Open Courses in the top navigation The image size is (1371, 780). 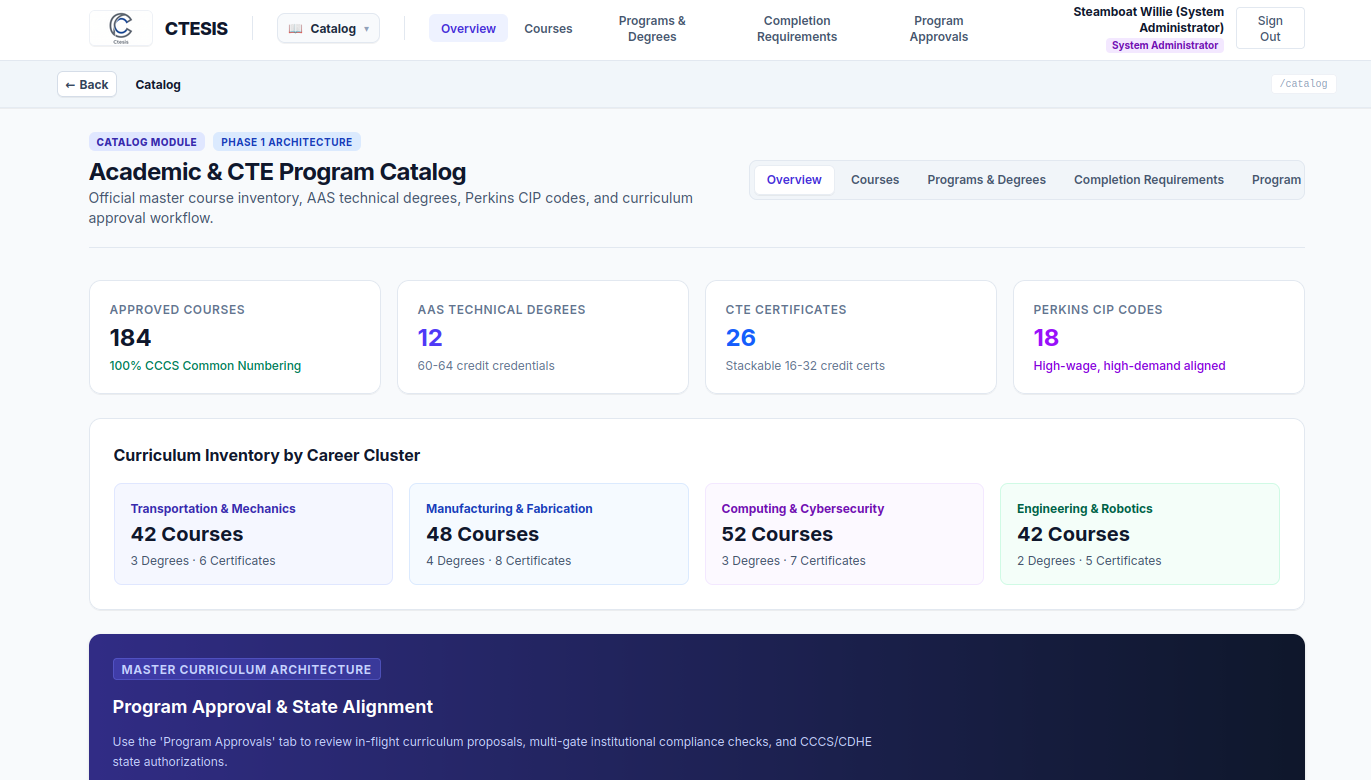(x=548, y=28)
